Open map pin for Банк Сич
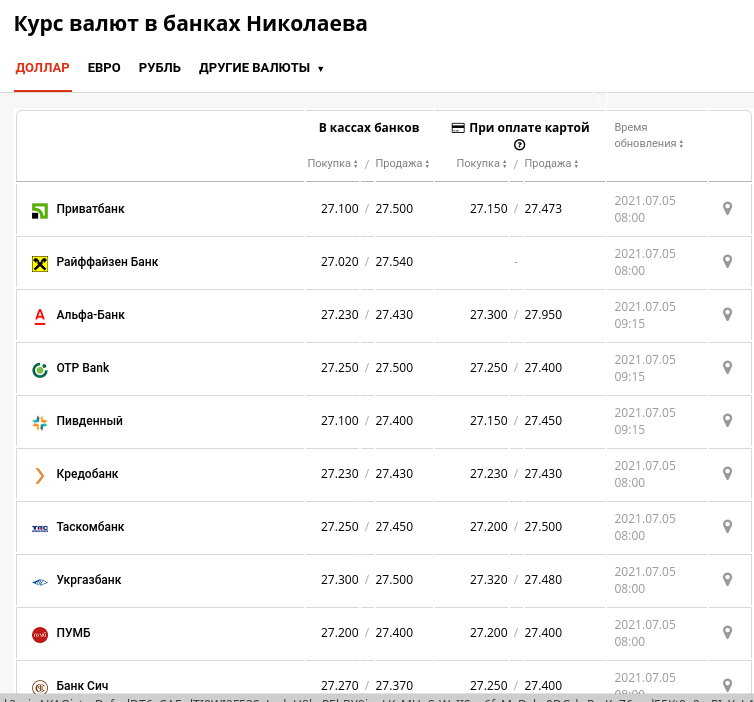Viewport: 754px width, 702px height. click(x=728, y=685)
